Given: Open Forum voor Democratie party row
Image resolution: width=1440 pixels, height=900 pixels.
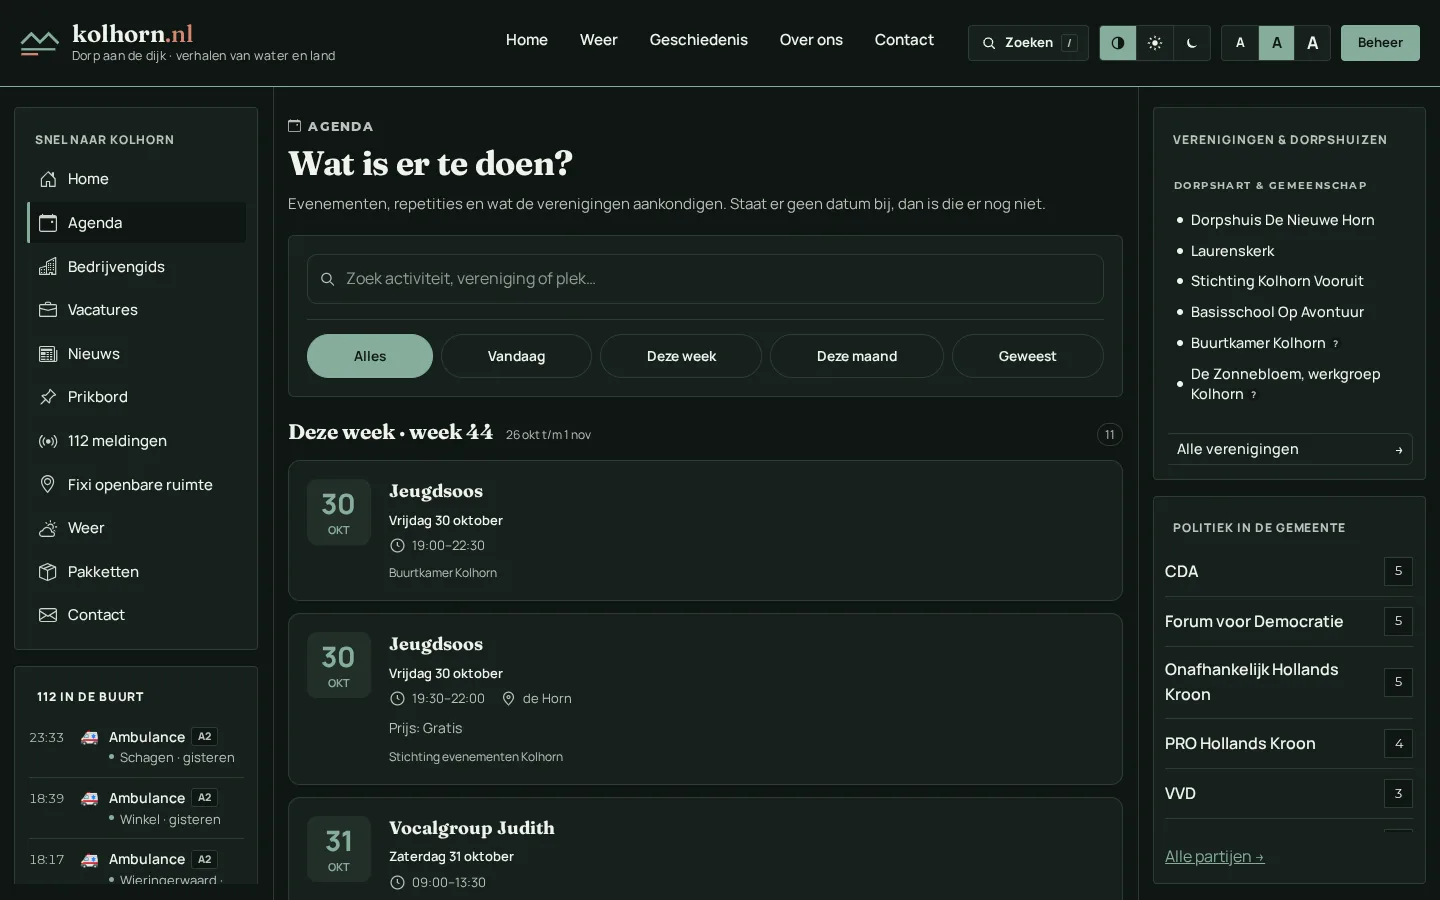Looking at the screenshot, I should point(1289,621).
